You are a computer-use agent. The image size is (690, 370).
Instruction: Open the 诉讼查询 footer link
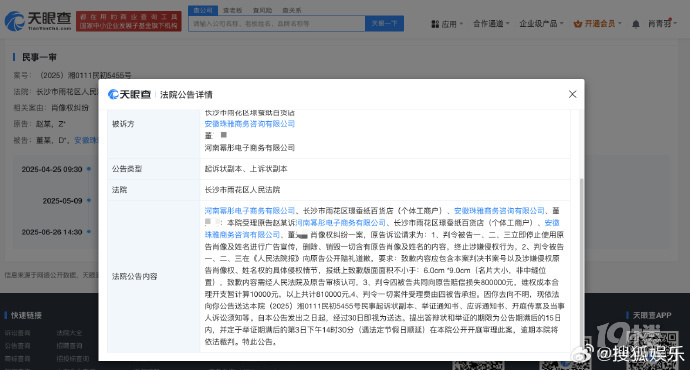(18, 333)
